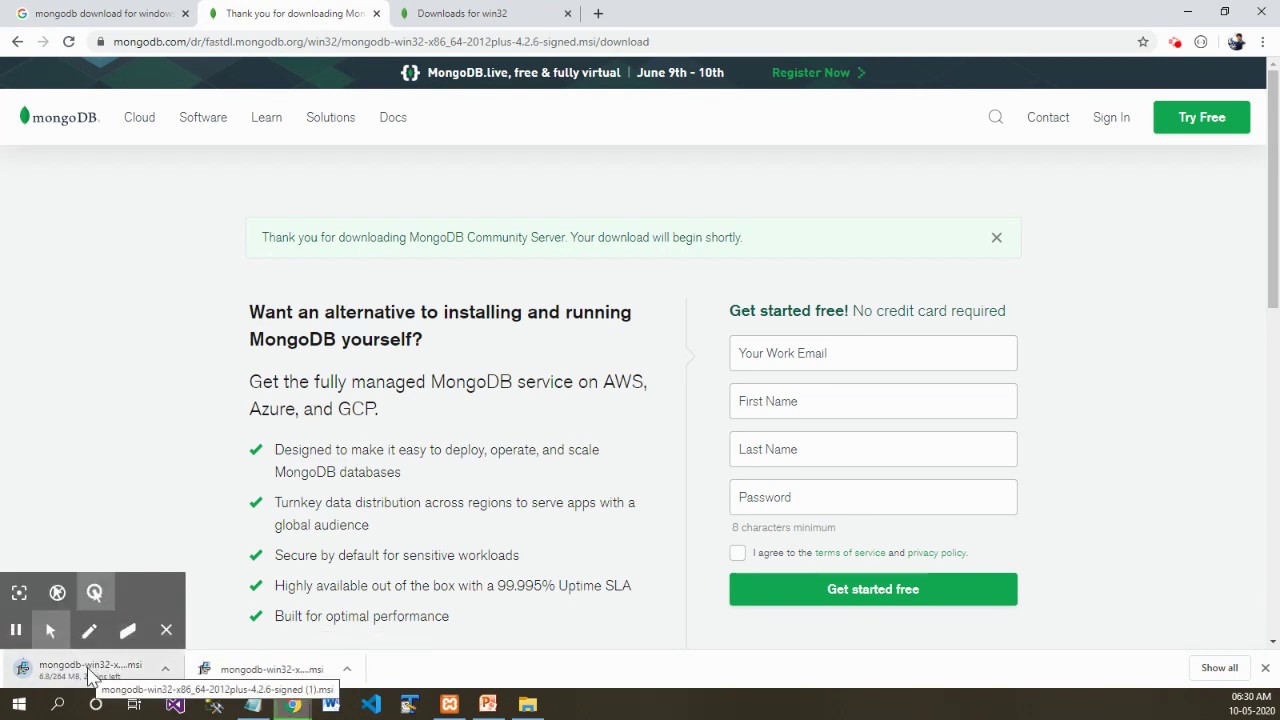Screen dimensions: 1280x720
Task: Open File Explorer from the taskbar
Action: 527,705
